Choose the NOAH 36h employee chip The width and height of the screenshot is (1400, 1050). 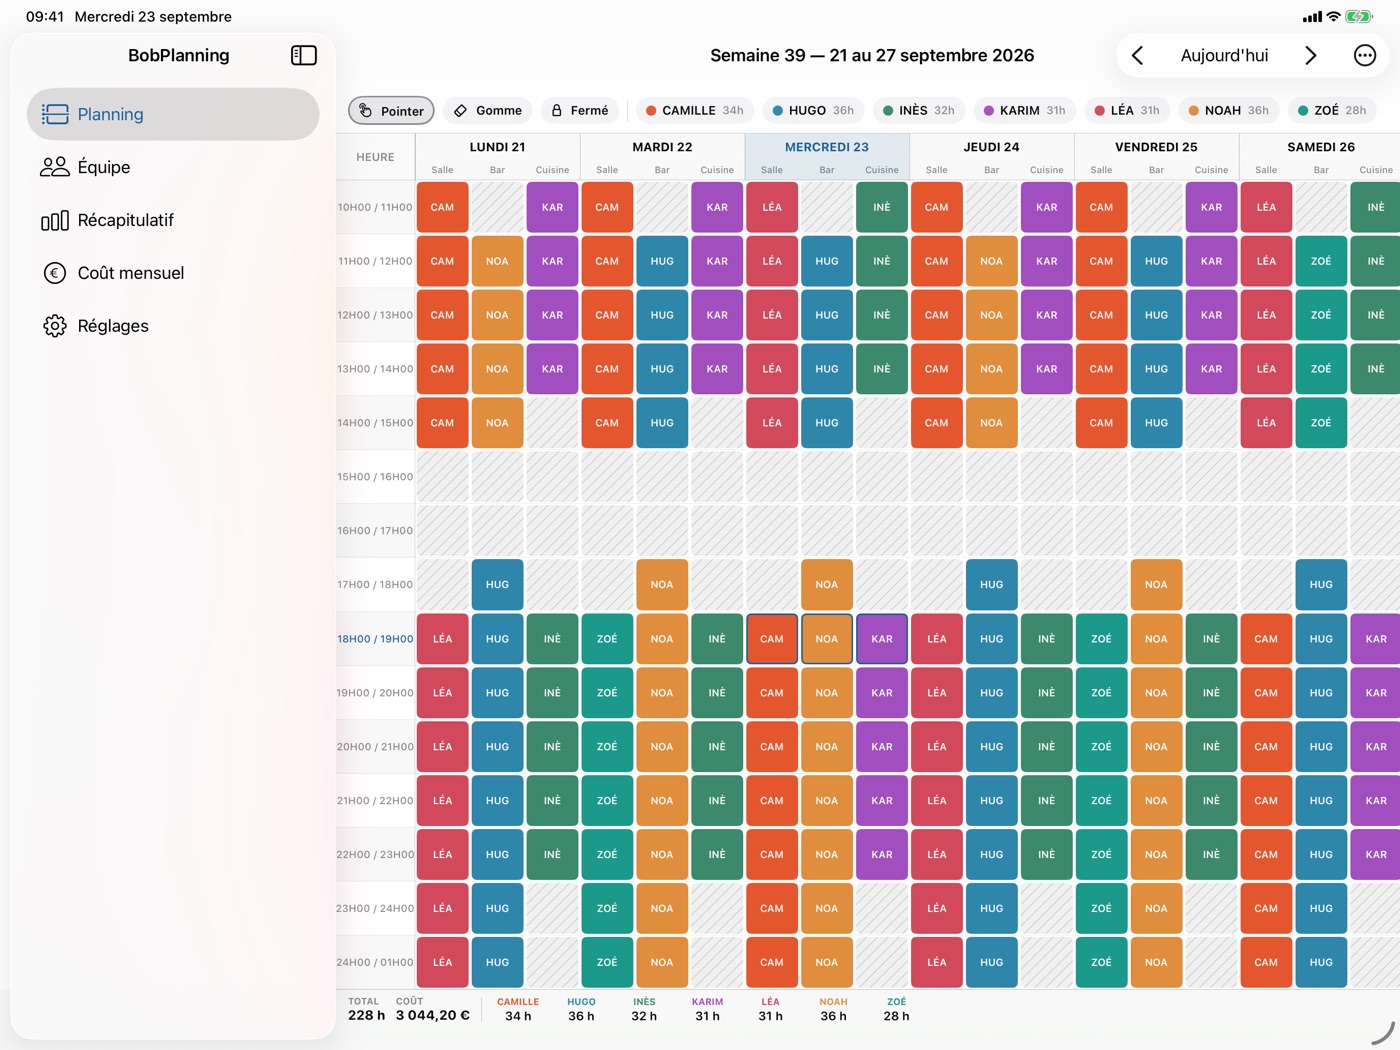[x=1228, y=110]
